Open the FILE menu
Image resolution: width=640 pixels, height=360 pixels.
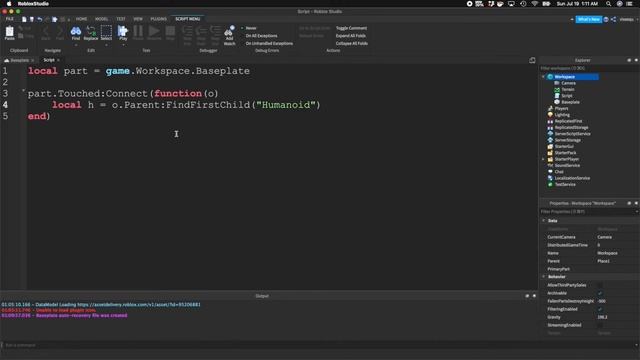[x=9, y=19]
